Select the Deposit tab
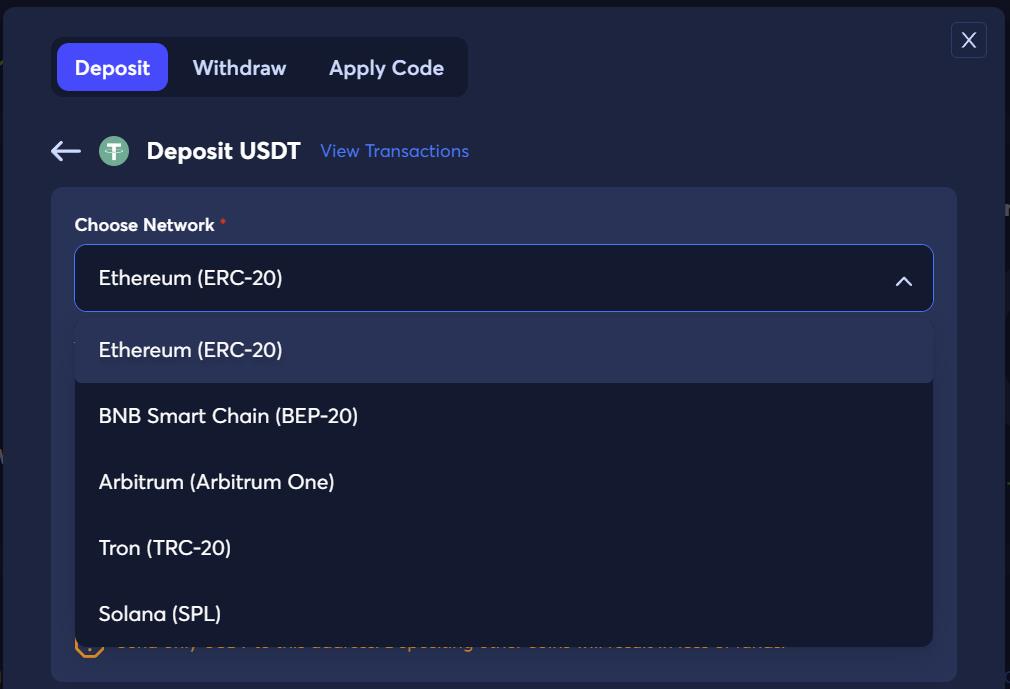The image size is (1010, 689). point(112,68)
